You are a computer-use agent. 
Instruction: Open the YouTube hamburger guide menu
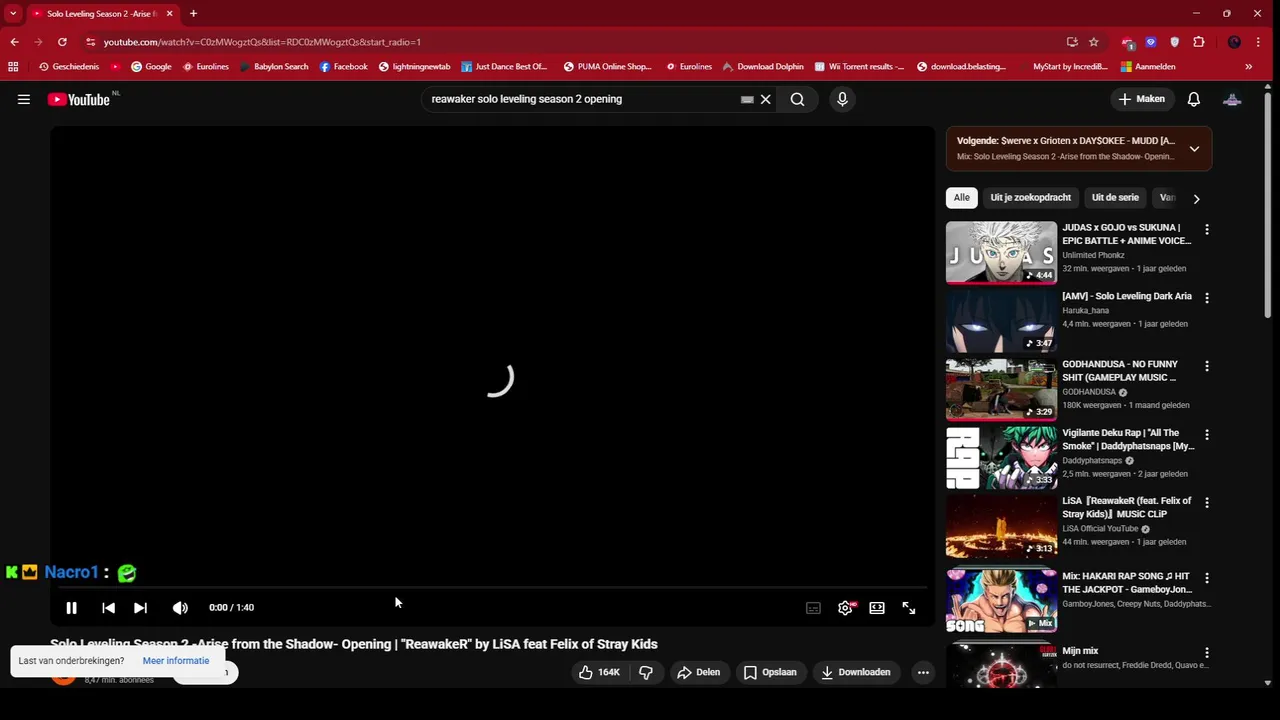23,99
